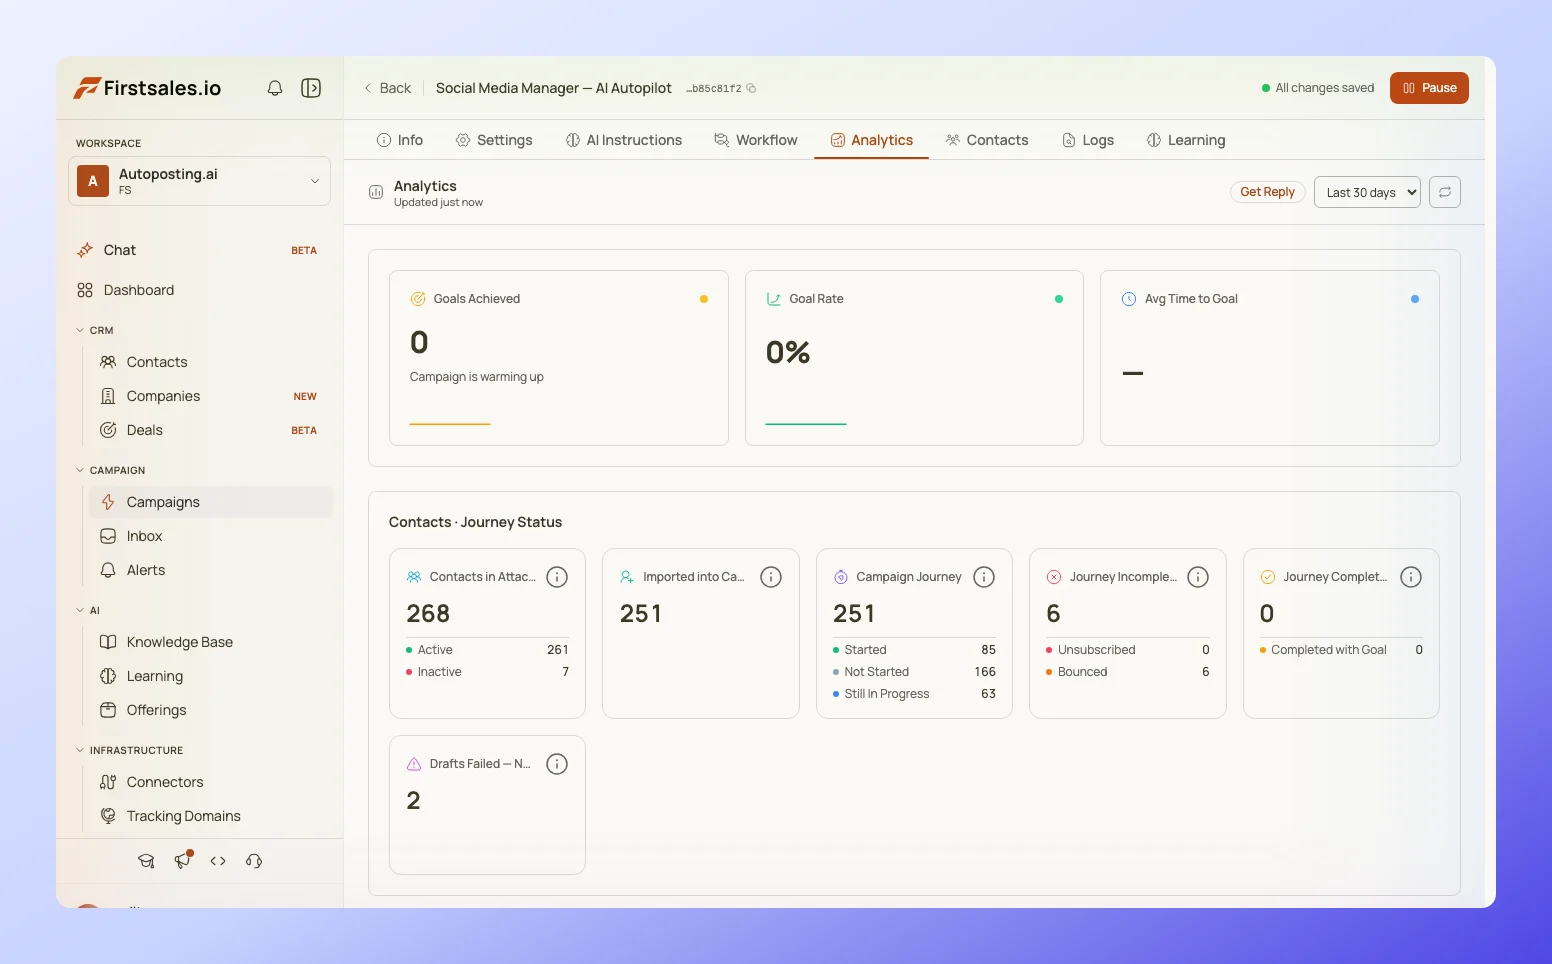This screenshot has width=1552, height=964.
Task: Open the code brackets developer icon
Action: coord(218,861)
